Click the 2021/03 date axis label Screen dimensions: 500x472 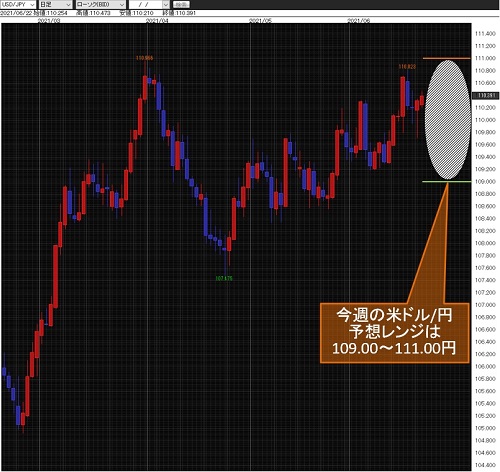tap(49, 20)
